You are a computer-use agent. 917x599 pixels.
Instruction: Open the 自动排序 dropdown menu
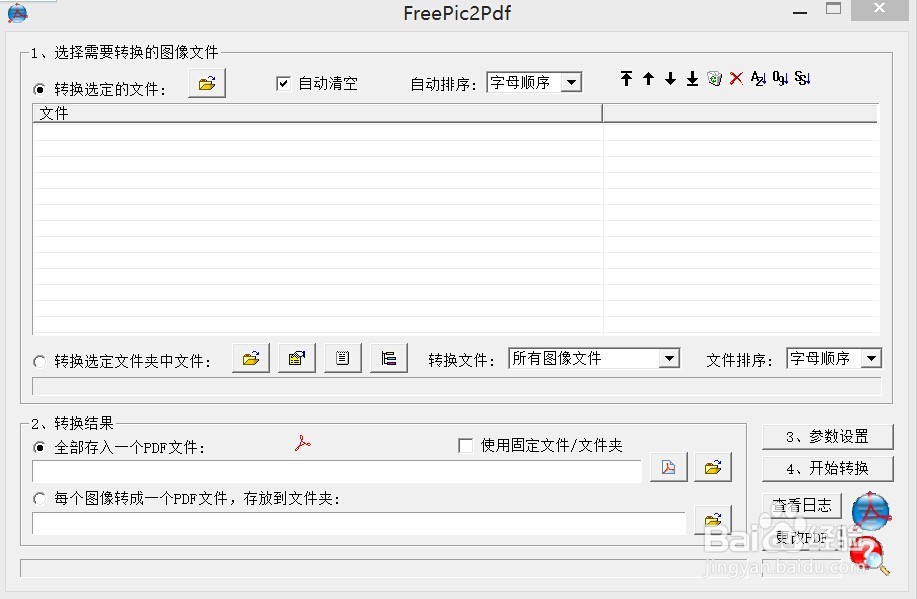point(570,82)
